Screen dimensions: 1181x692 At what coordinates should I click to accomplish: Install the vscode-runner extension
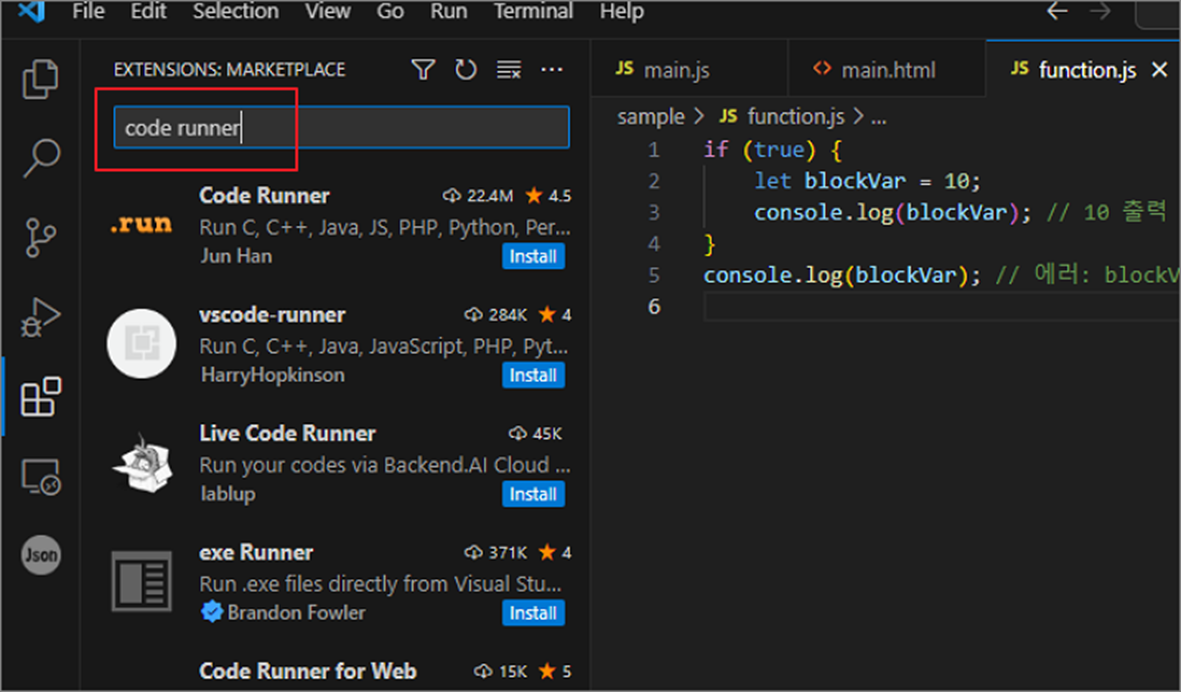click(x=533, y=376)
